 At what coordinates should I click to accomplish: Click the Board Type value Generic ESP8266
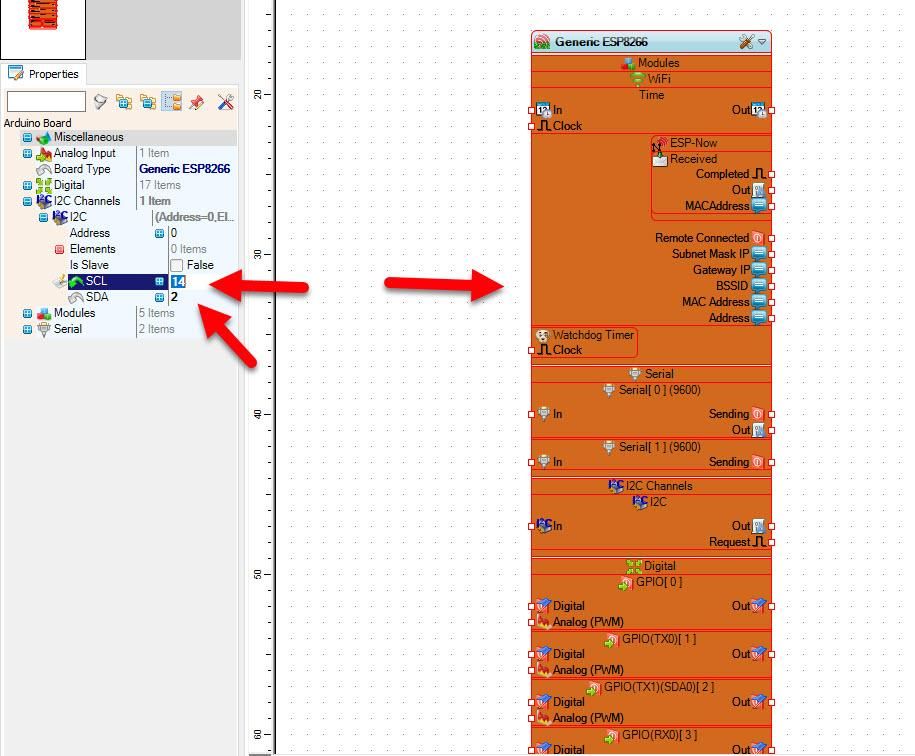tap(184, 169)
